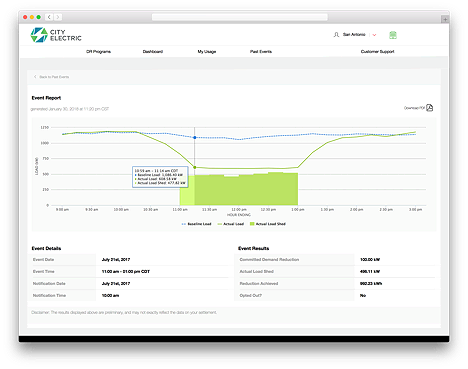The width and height of the screenshot is (468, 369).
Task: Open Customer Support link
Action: (x=377, y=52)
